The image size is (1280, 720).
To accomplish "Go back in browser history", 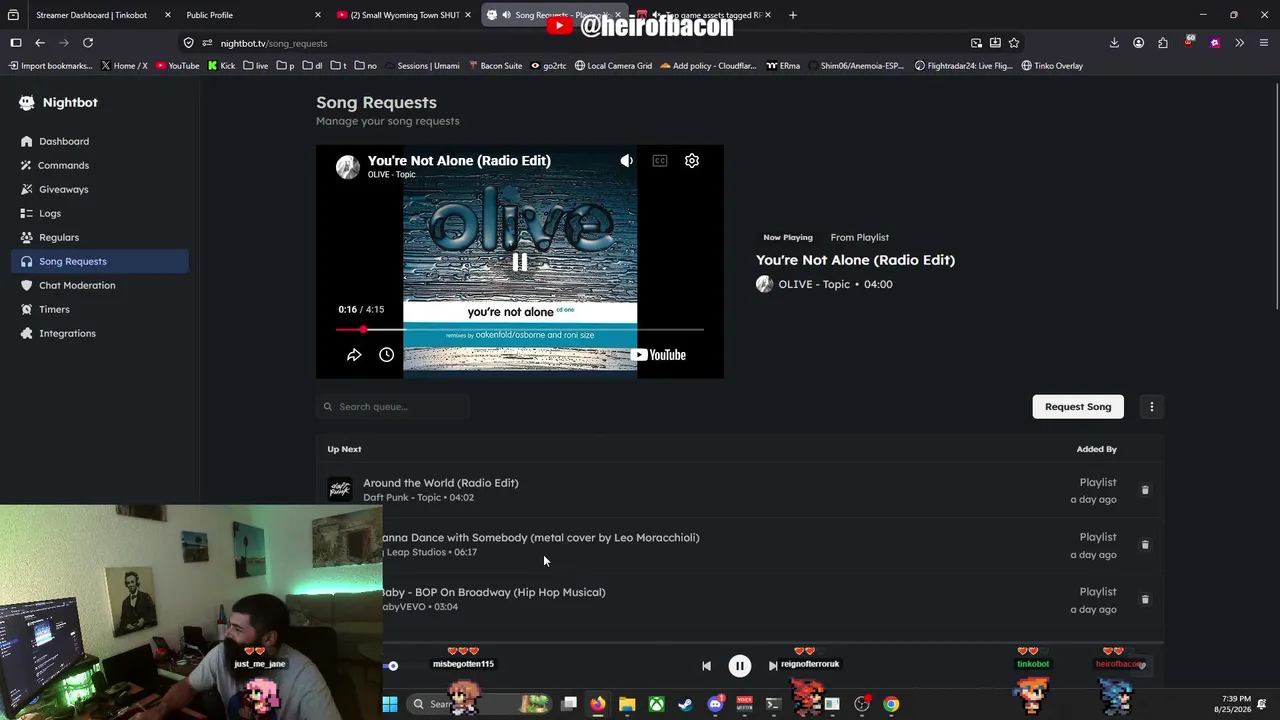I will coord(40,43).
